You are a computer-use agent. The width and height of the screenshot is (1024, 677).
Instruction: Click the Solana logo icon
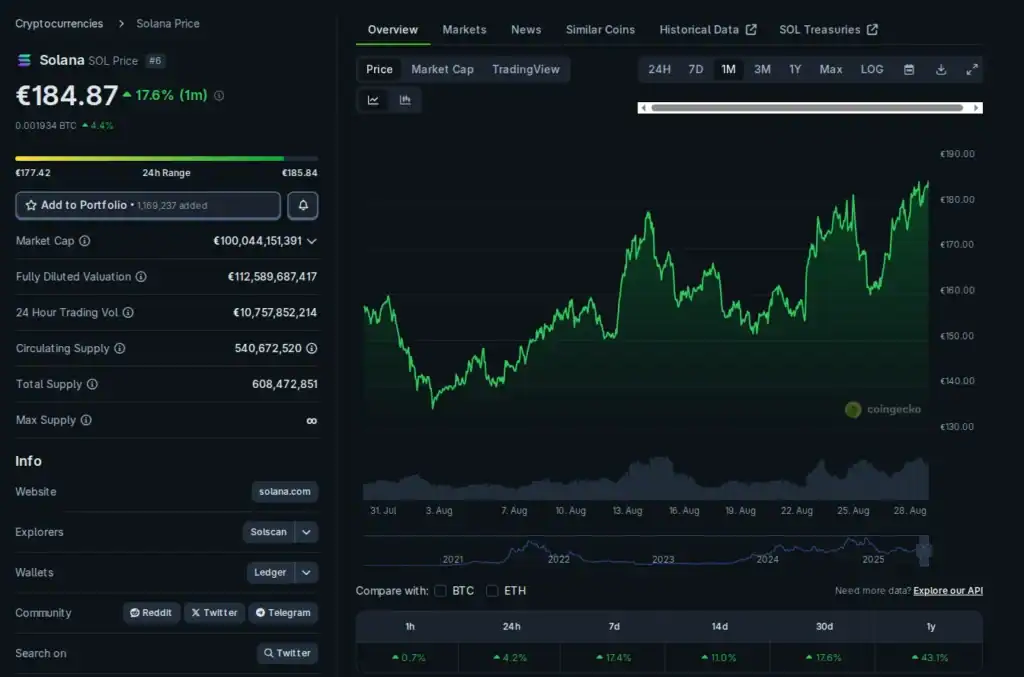24,60
